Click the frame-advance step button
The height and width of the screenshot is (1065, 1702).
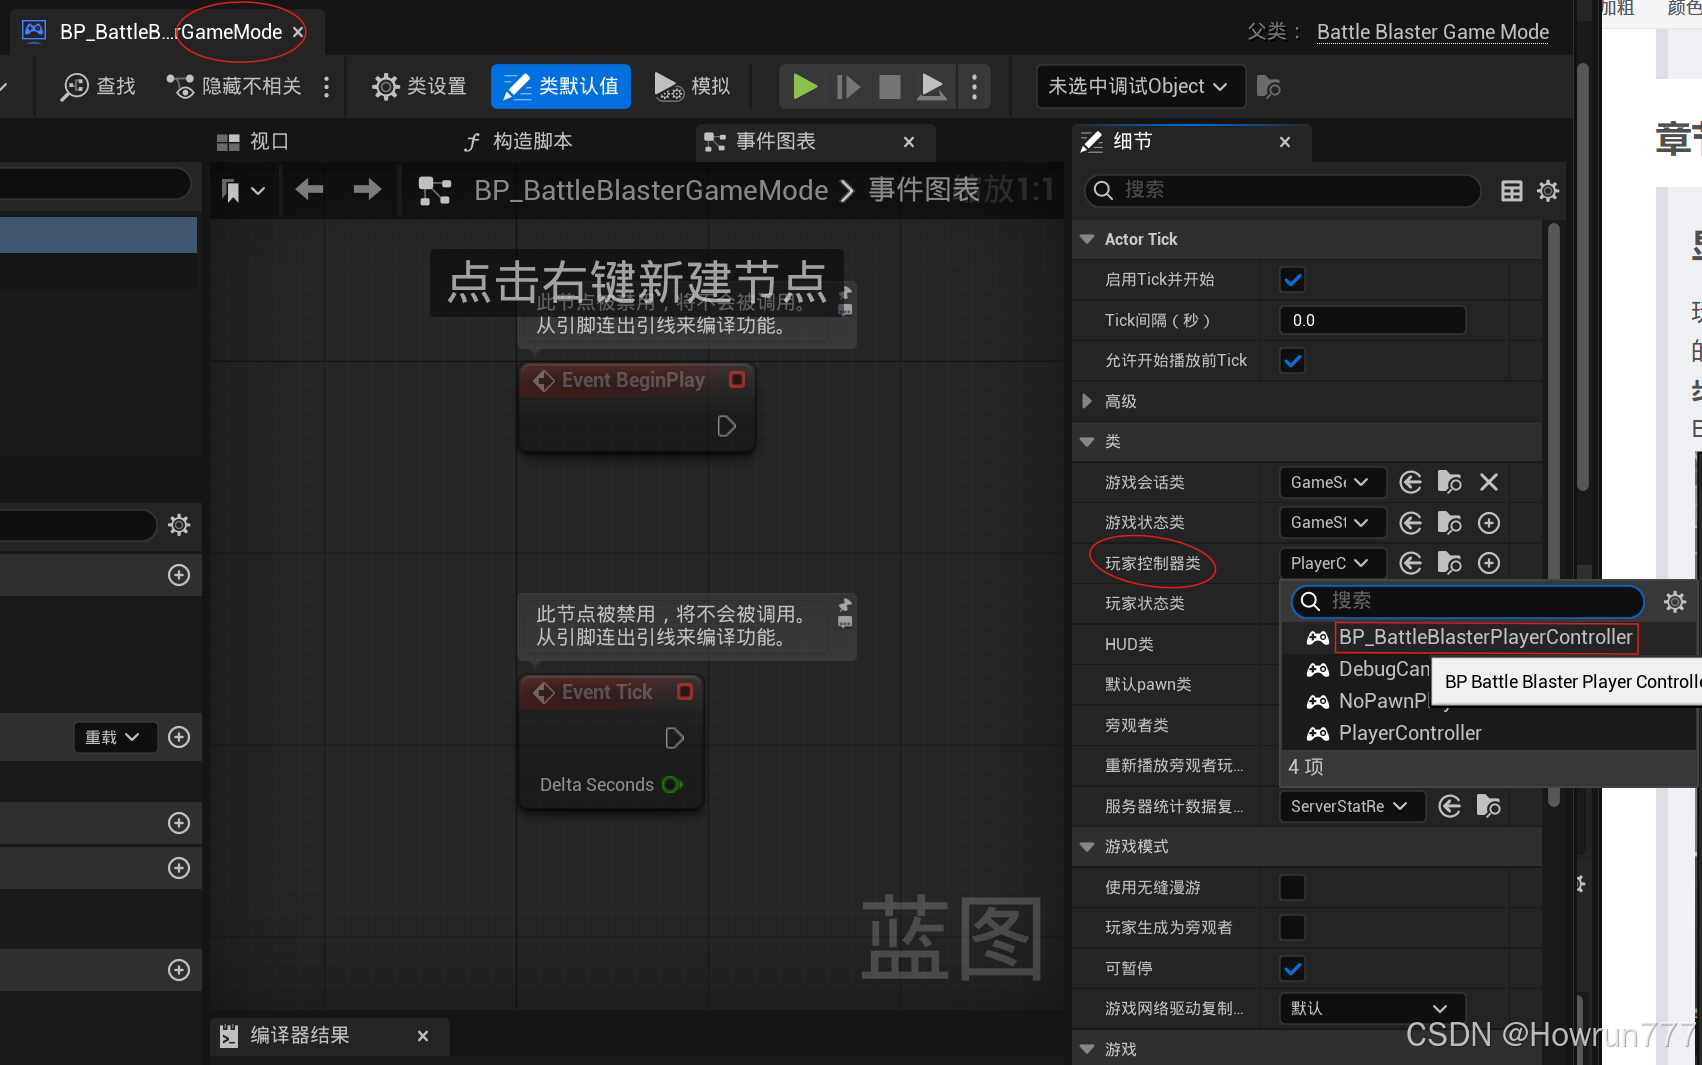847,87
